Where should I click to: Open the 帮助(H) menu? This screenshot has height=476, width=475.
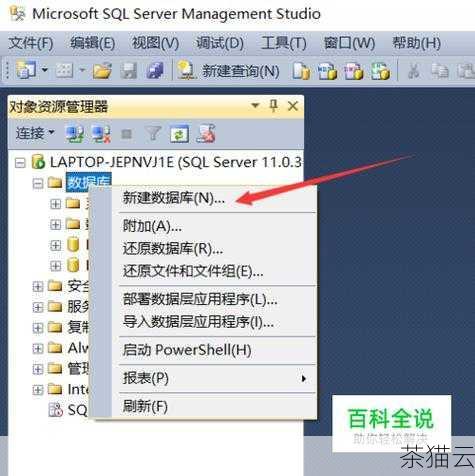coord(416,43)
